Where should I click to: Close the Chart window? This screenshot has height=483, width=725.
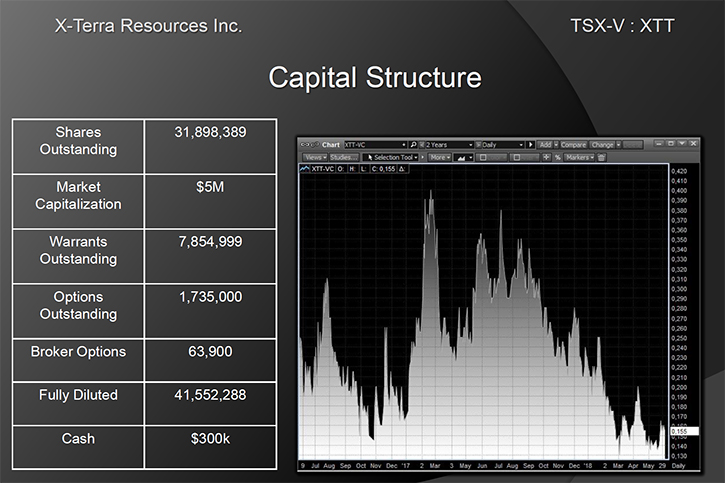click(x=693, y=144)
